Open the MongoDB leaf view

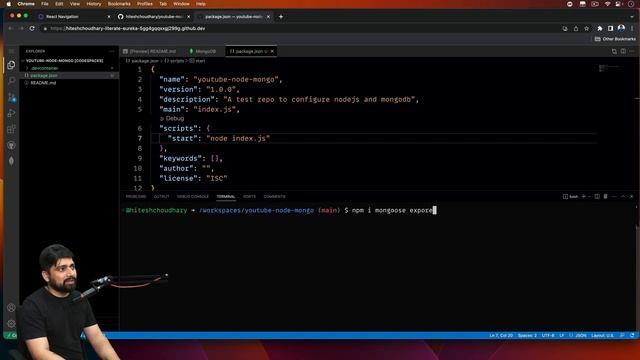pyautogui.click(x=11, y=161)
